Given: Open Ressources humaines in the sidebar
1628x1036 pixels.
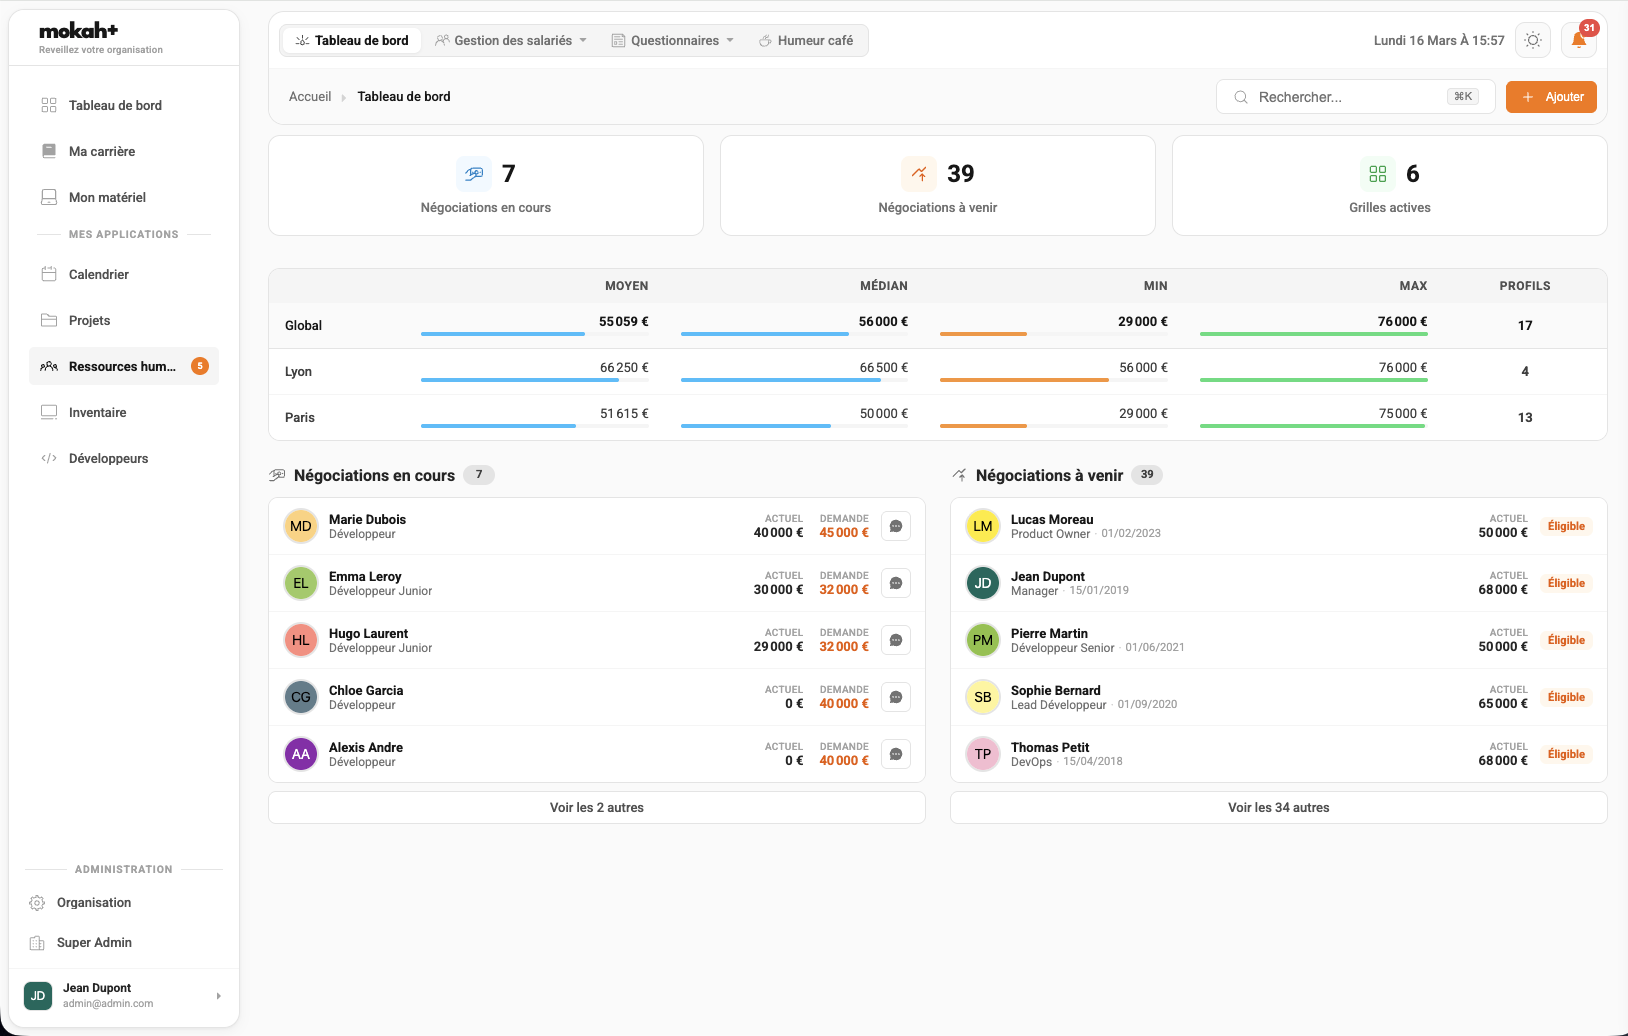Looking at the screenshot, I should (123, 366).
